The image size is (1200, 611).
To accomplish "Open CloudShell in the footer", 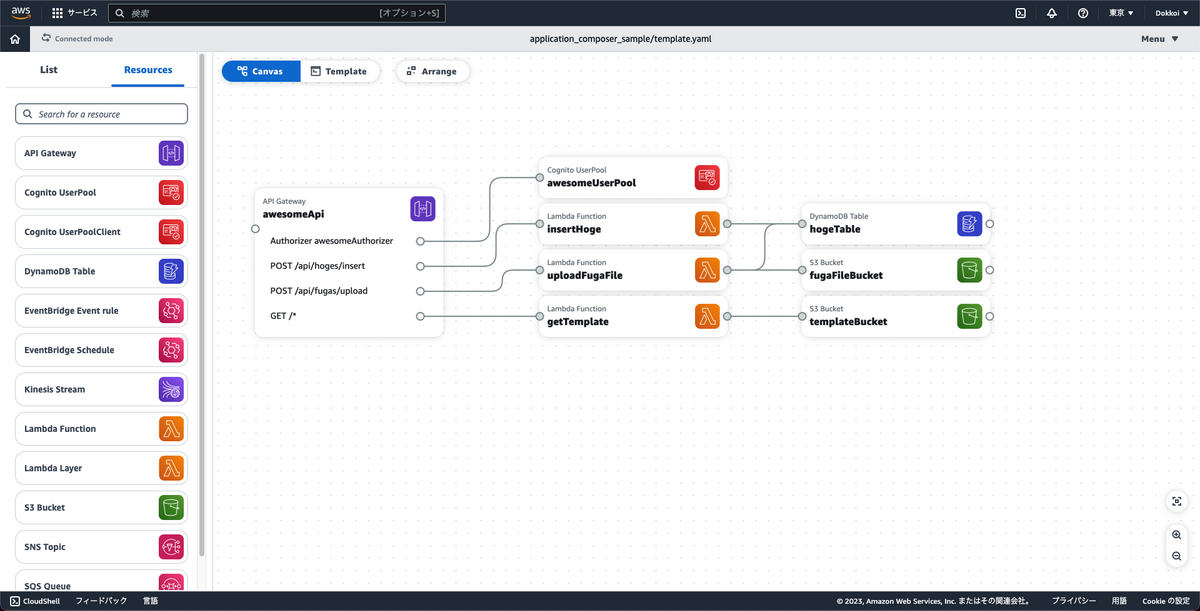I will [x=34, y=601].
